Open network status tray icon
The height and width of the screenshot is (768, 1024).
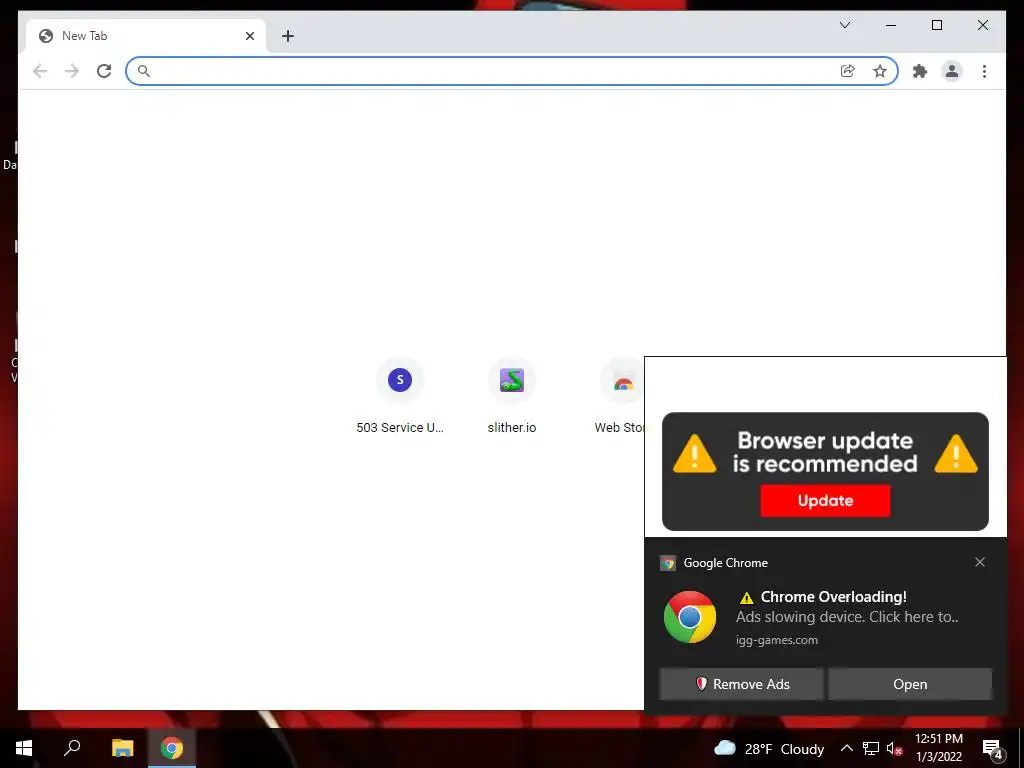pos(871,748)
